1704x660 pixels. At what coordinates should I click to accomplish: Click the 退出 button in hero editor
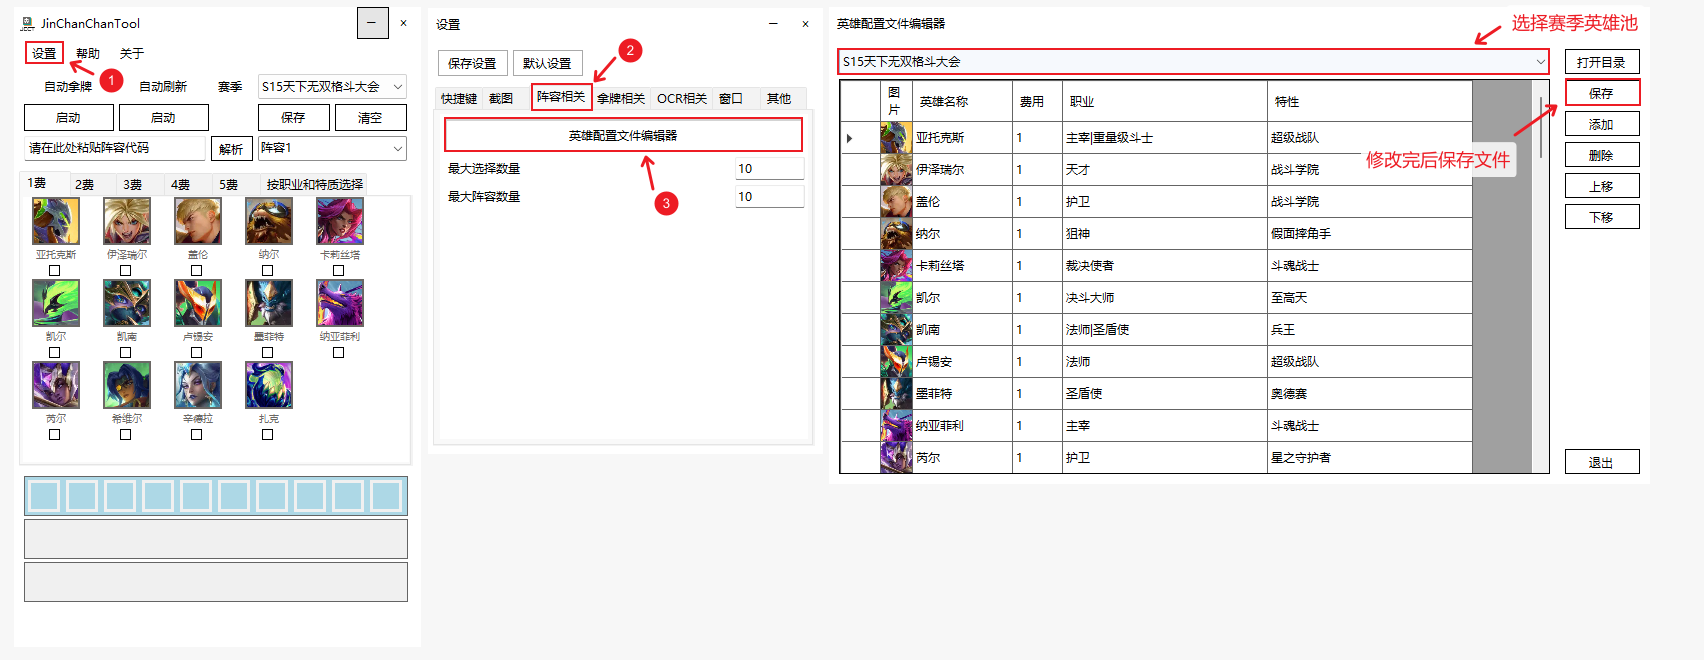point(1601,462)
